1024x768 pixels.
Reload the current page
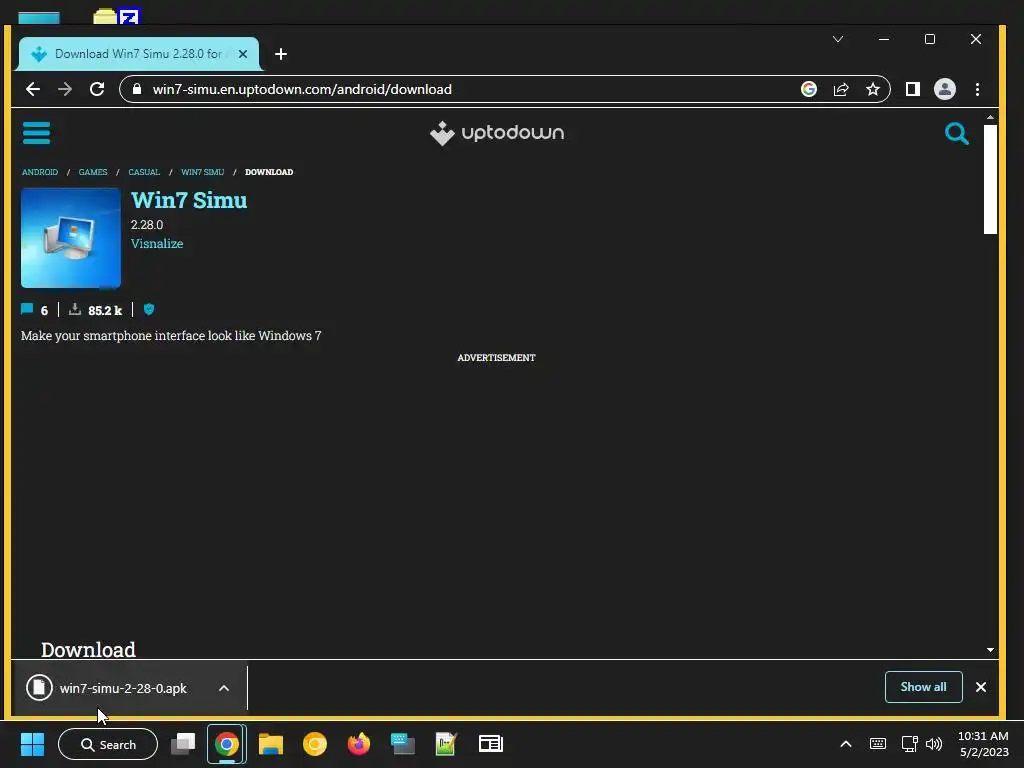pyautogui.click(x=97, y=89)
